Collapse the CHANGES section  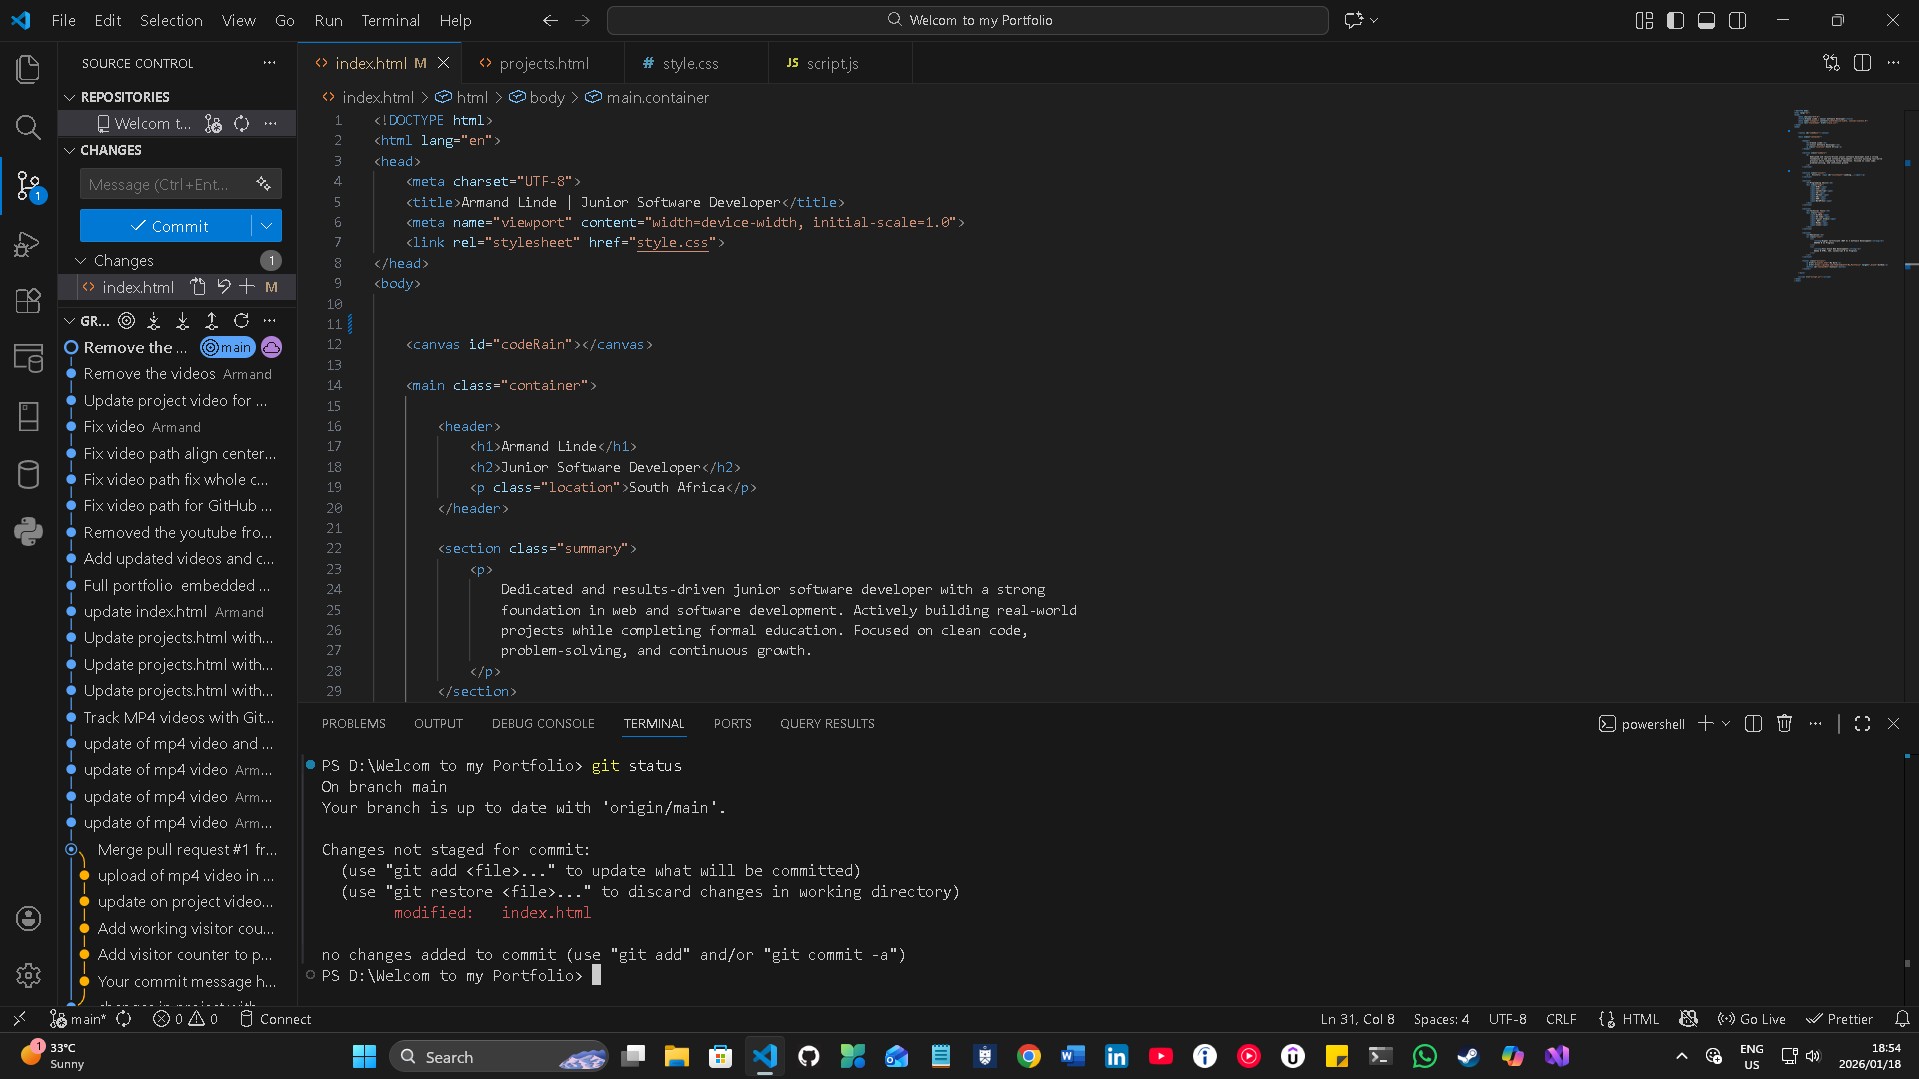coord(68,150)
